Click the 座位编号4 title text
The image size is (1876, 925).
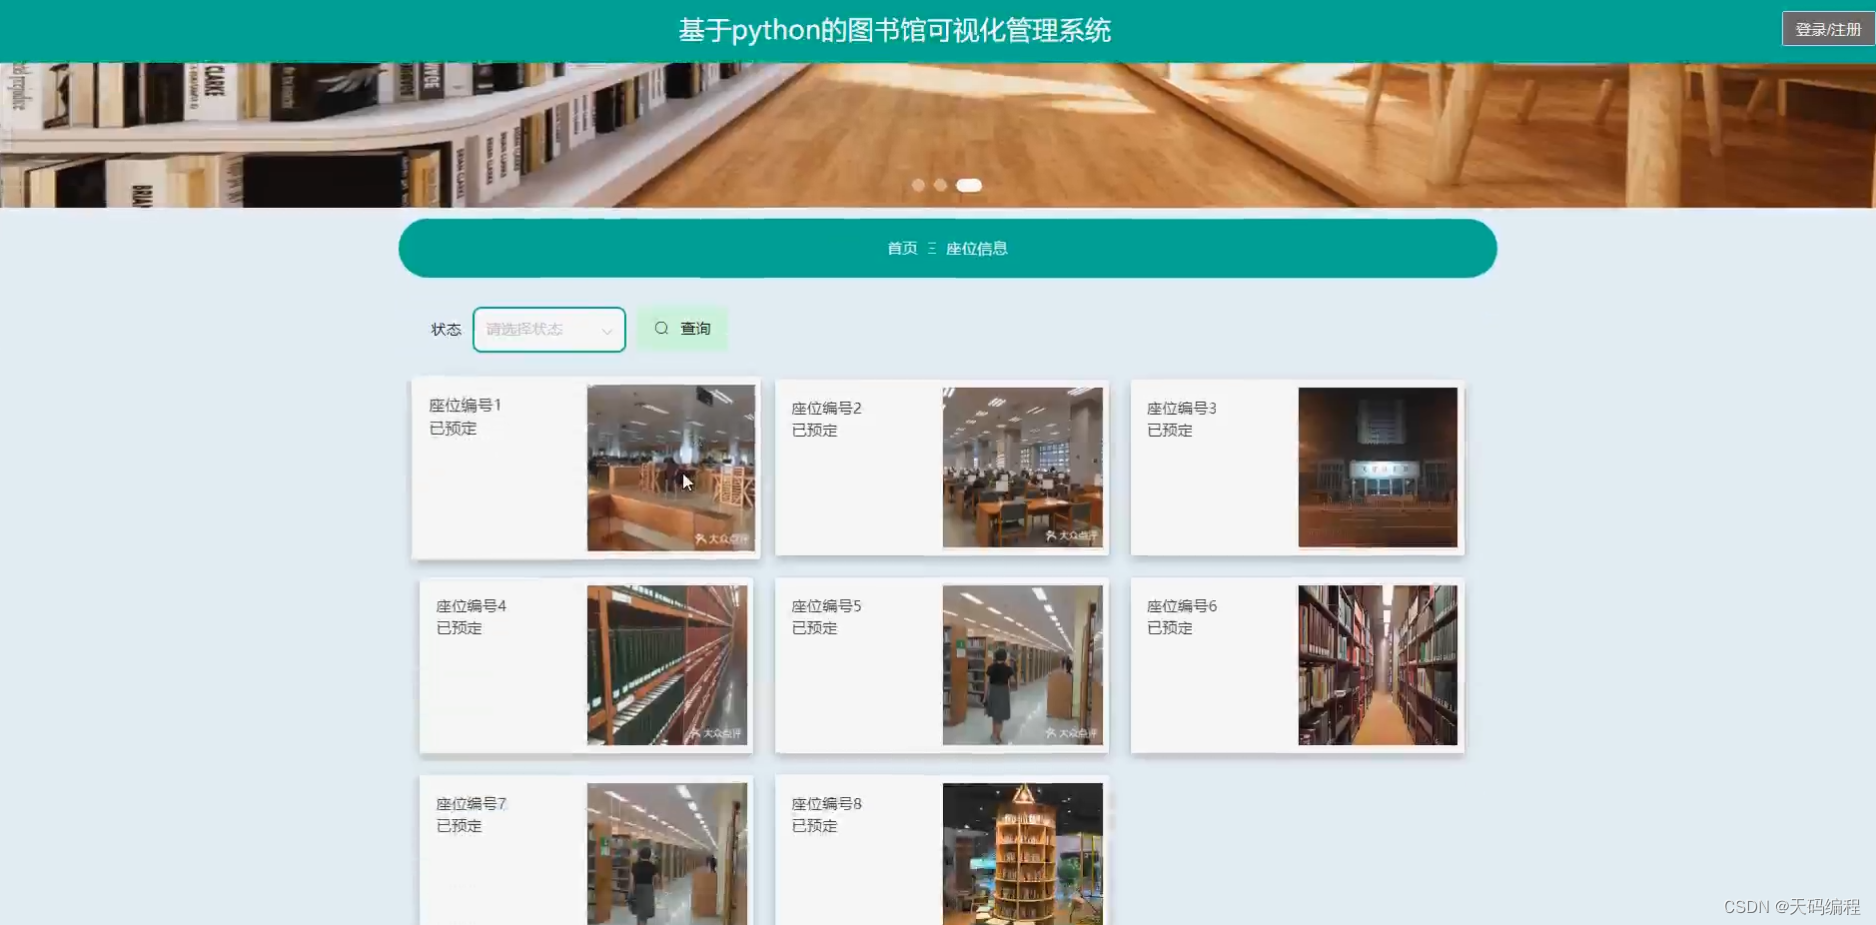471,606
